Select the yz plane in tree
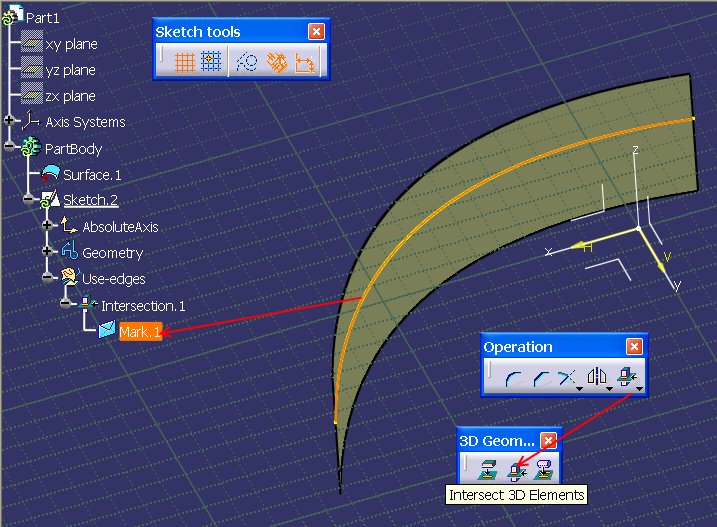Viewport: 717px width, 527px height. tap(70, 70)
